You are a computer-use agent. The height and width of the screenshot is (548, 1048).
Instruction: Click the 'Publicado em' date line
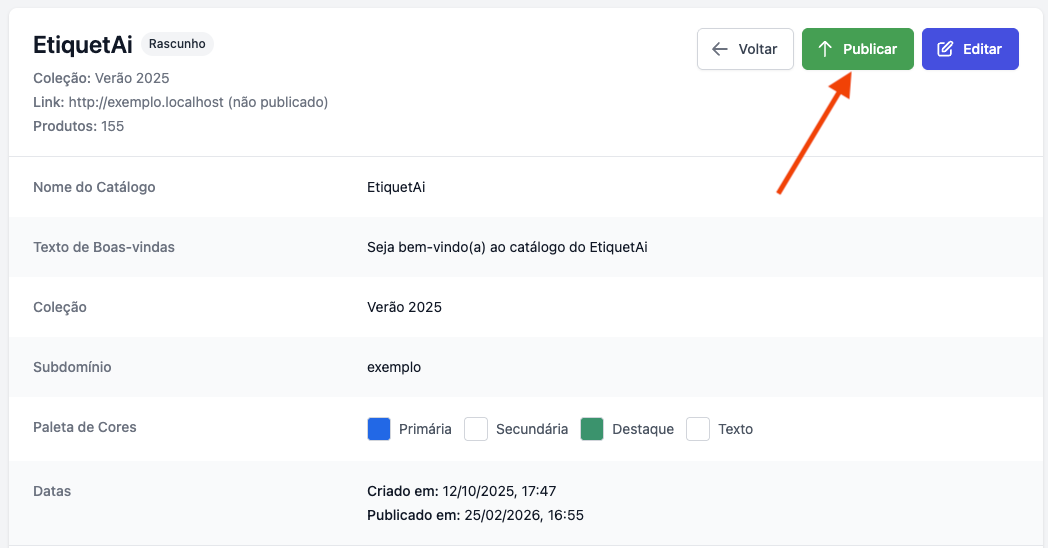(x=475, y=515)
